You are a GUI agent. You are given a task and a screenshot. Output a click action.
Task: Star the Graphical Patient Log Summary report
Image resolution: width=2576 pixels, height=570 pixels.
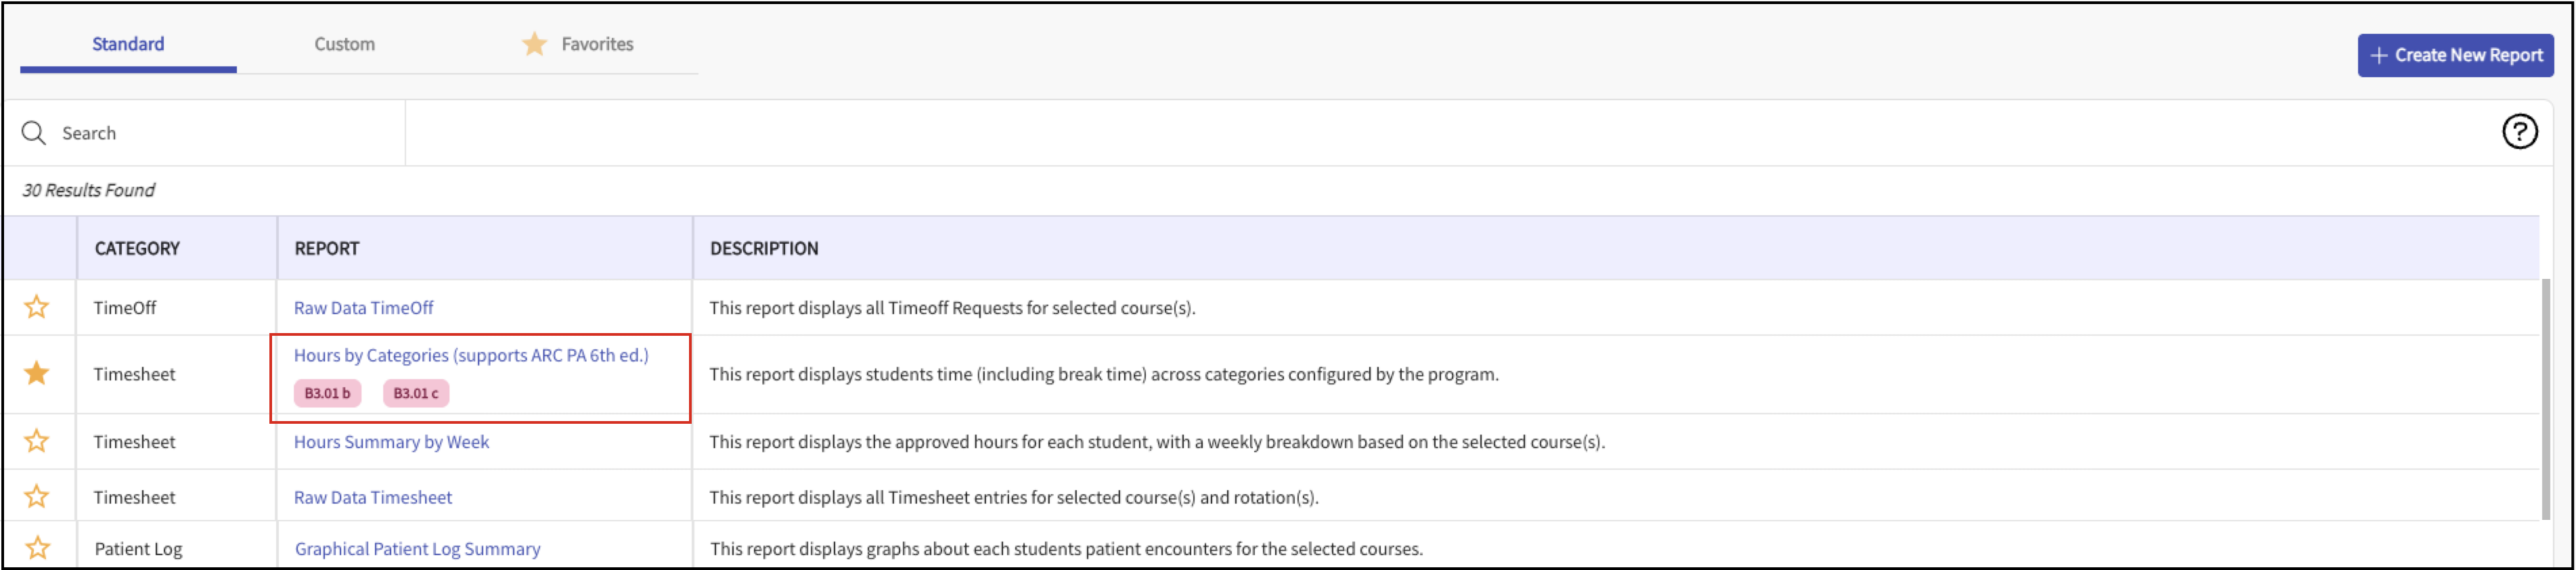tap(37, 547)
